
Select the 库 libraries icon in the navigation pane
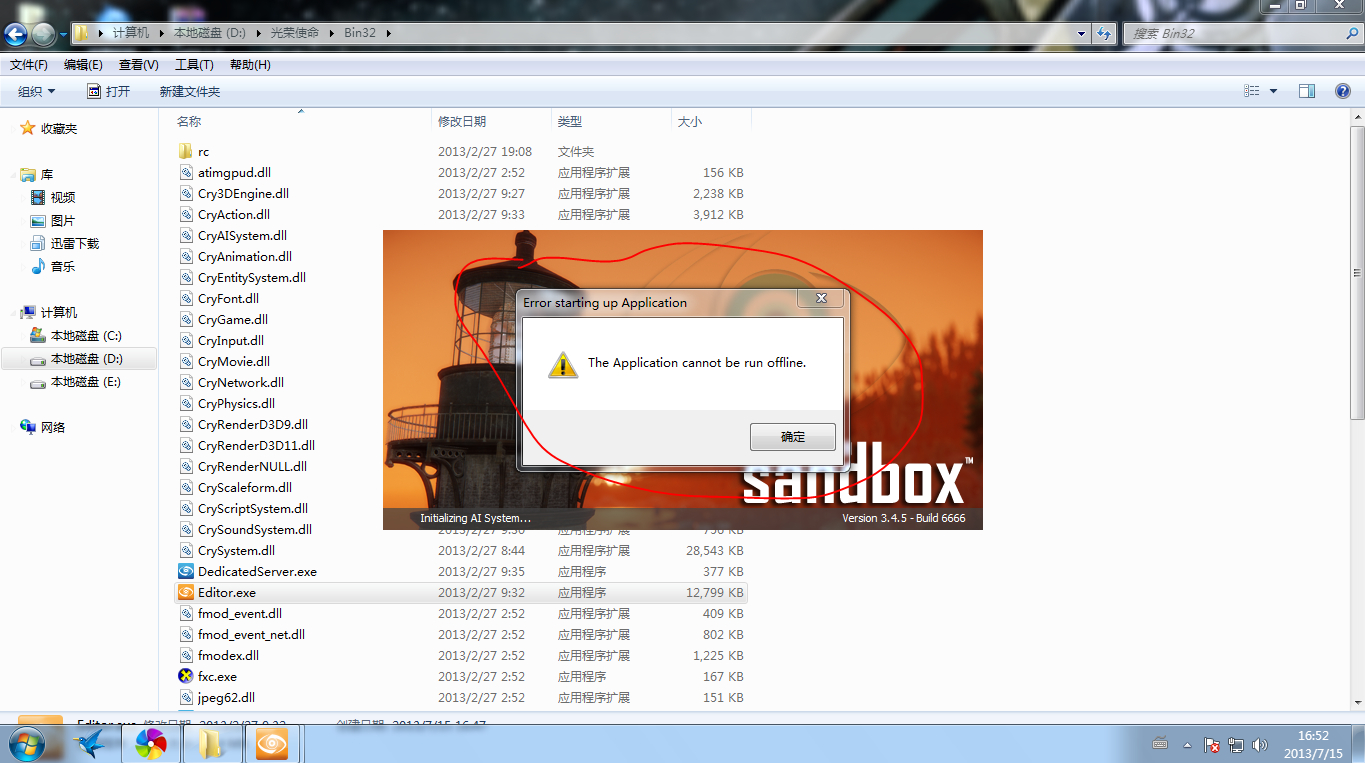[28, 175]
